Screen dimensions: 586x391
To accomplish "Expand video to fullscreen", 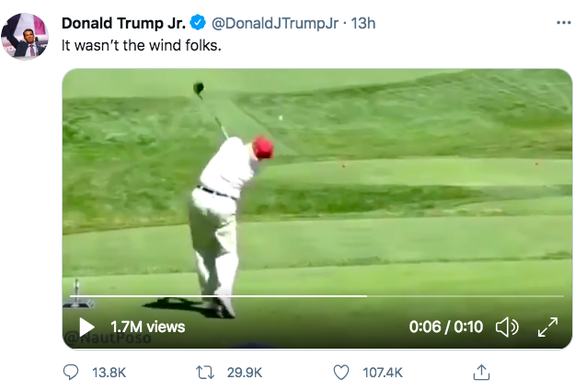I will click(548, 327).
